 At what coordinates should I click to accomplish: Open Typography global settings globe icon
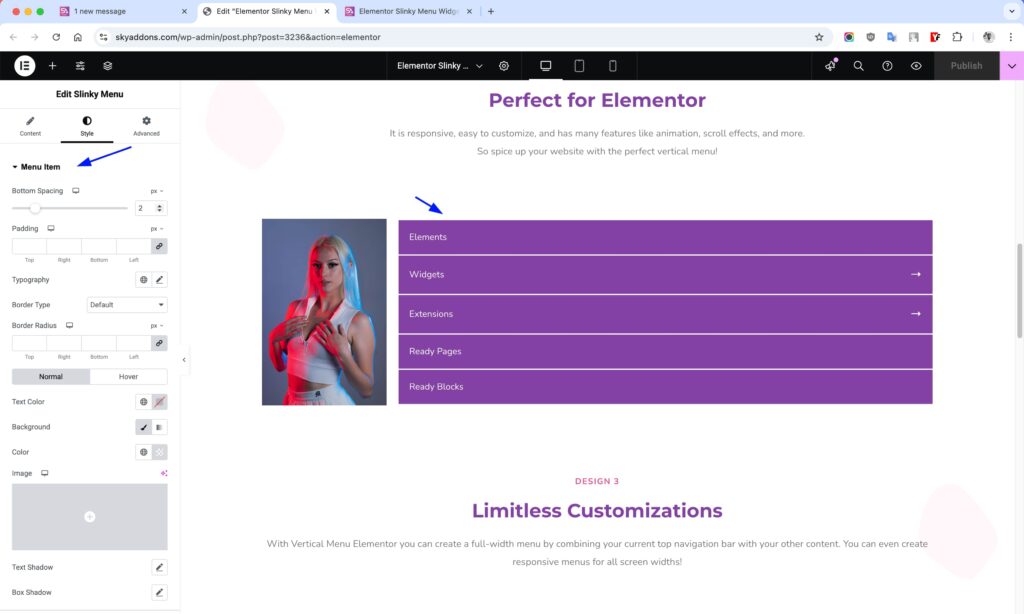(x=143, y=280)
